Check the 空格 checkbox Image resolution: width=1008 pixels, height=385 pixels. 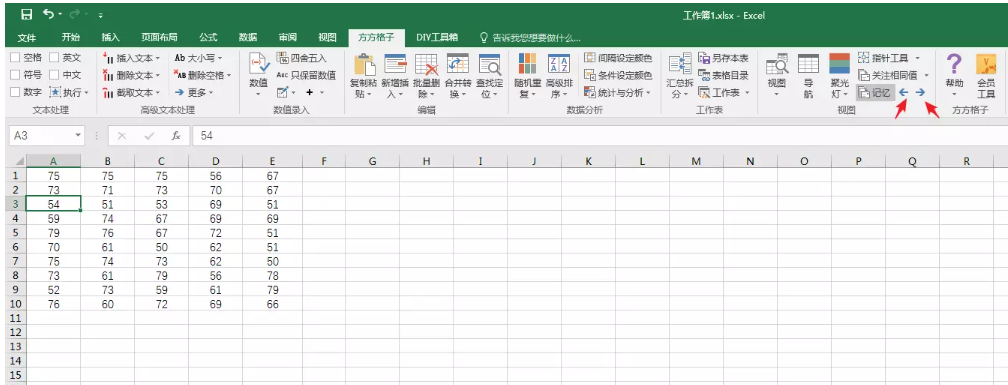coord(15,58)
